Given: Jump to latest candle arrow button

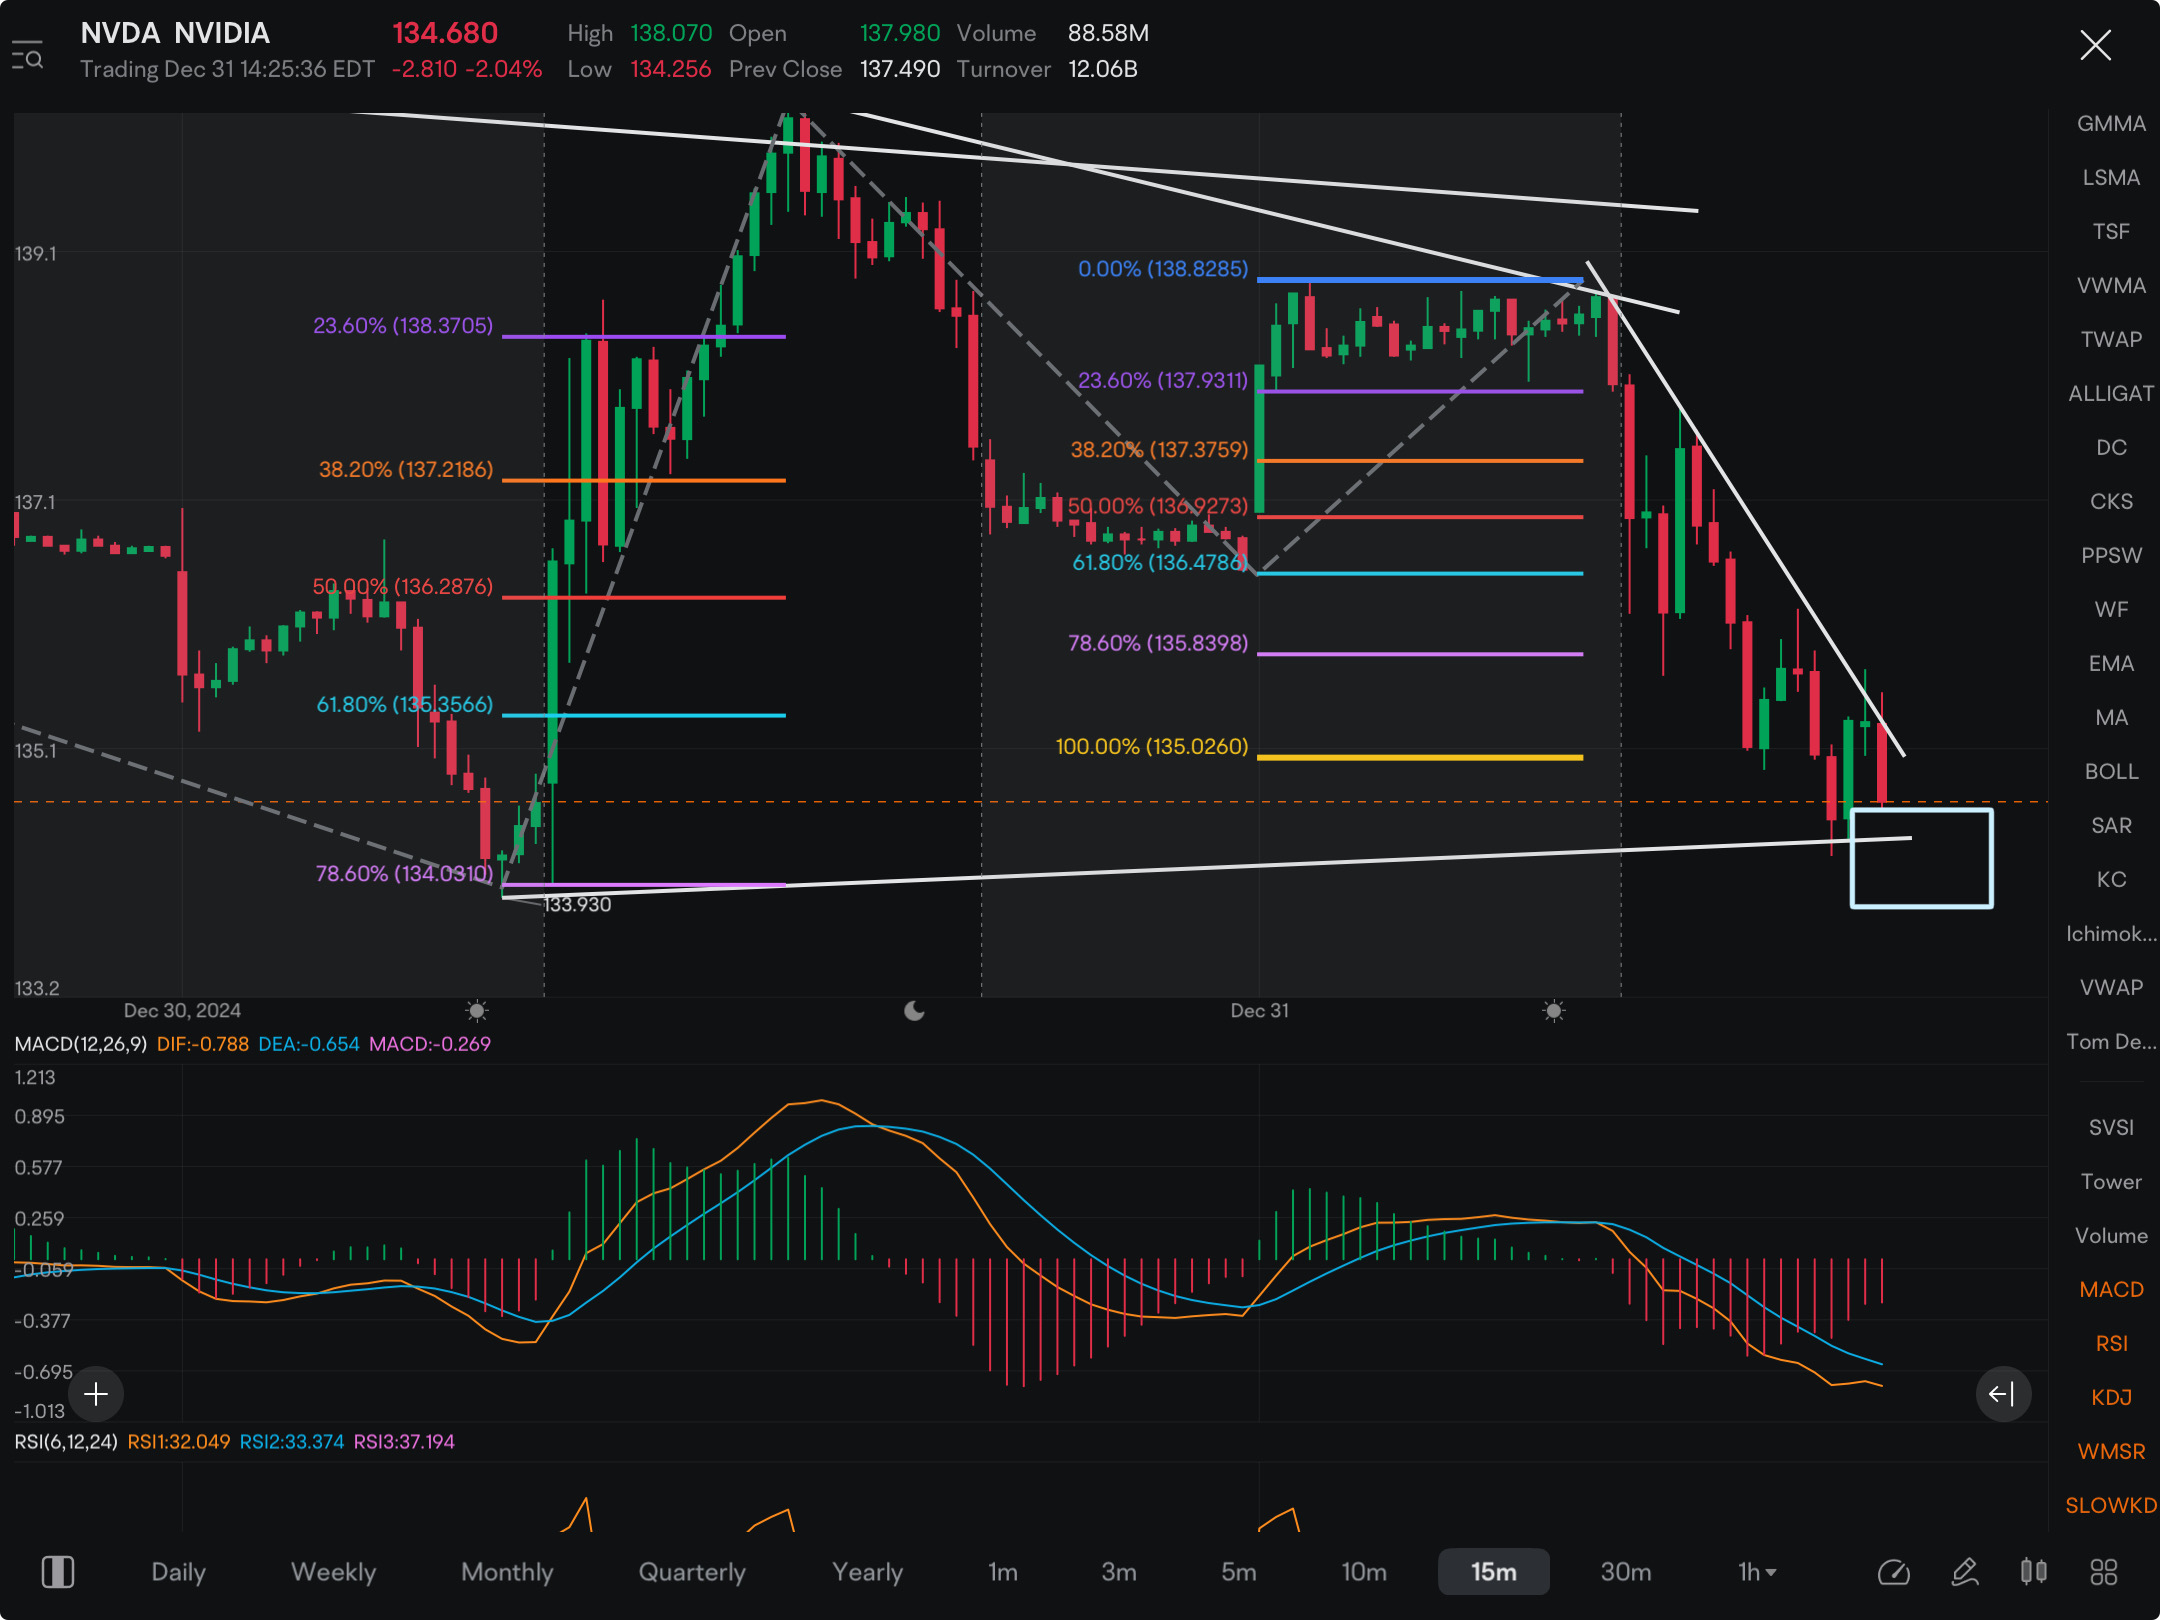Looking at the screenshot, I should (2003, 1393).
